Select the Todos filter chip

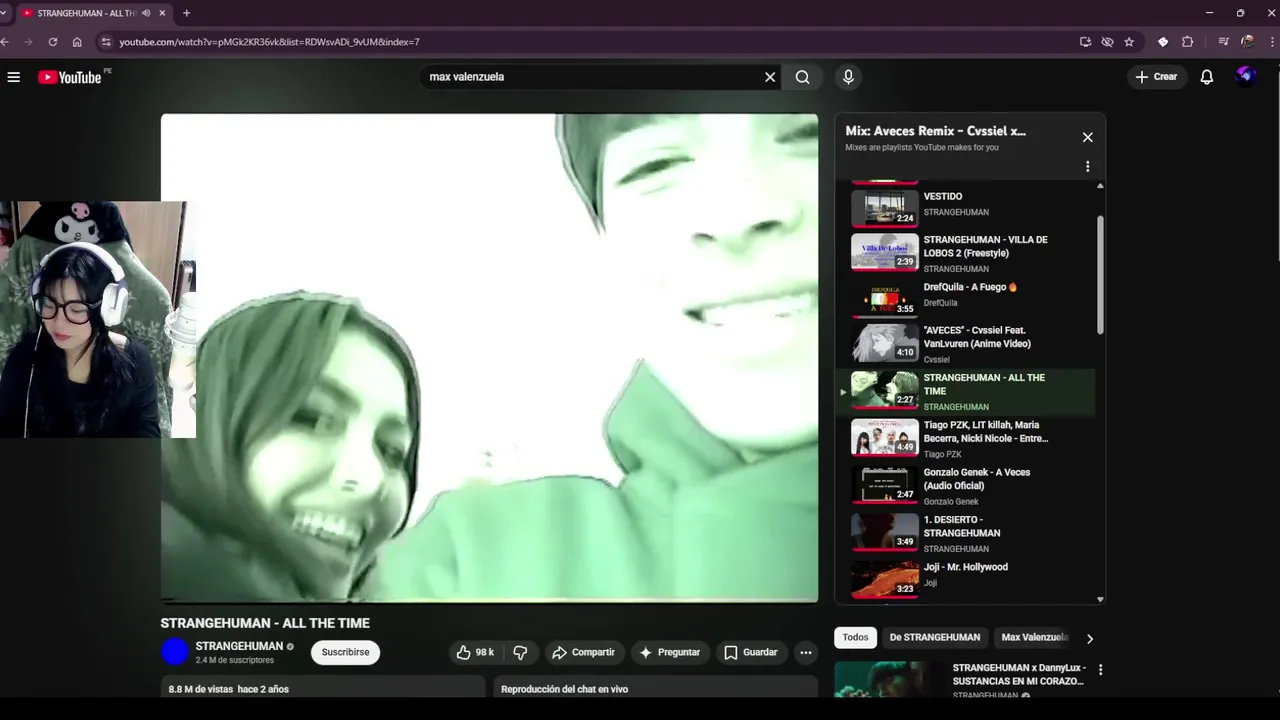tap(855, 637)
